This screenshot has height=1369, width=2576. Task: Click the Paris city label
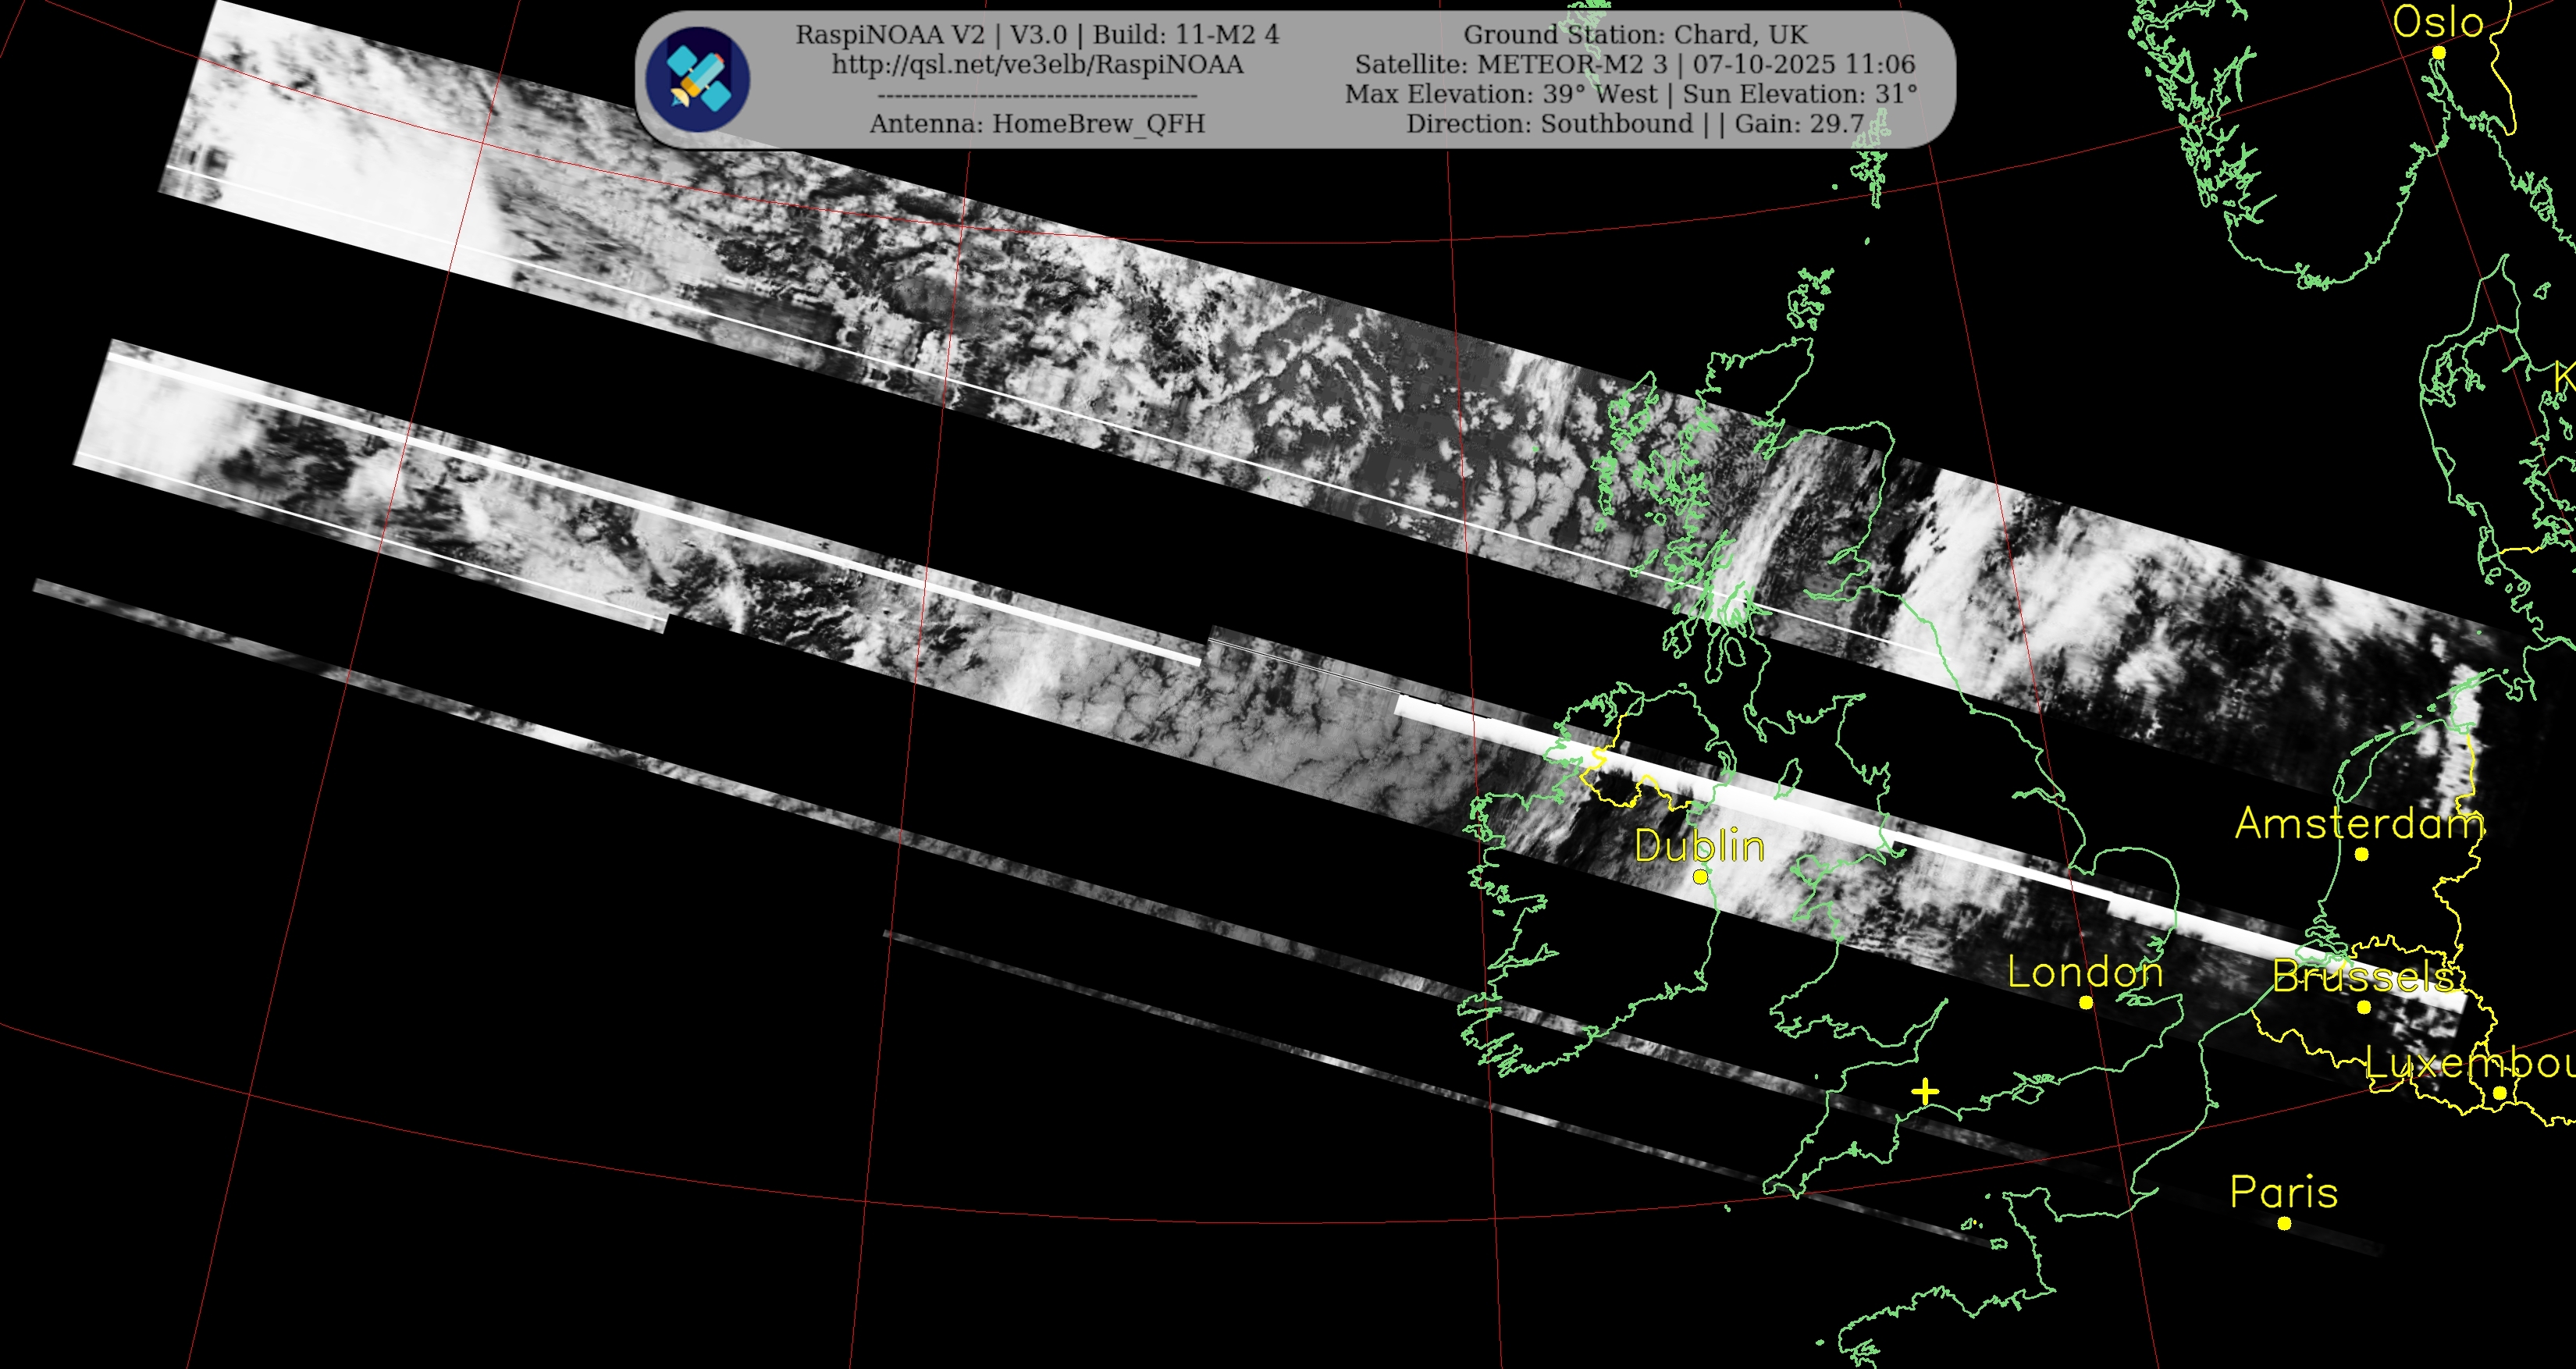click(2284, 1192)
